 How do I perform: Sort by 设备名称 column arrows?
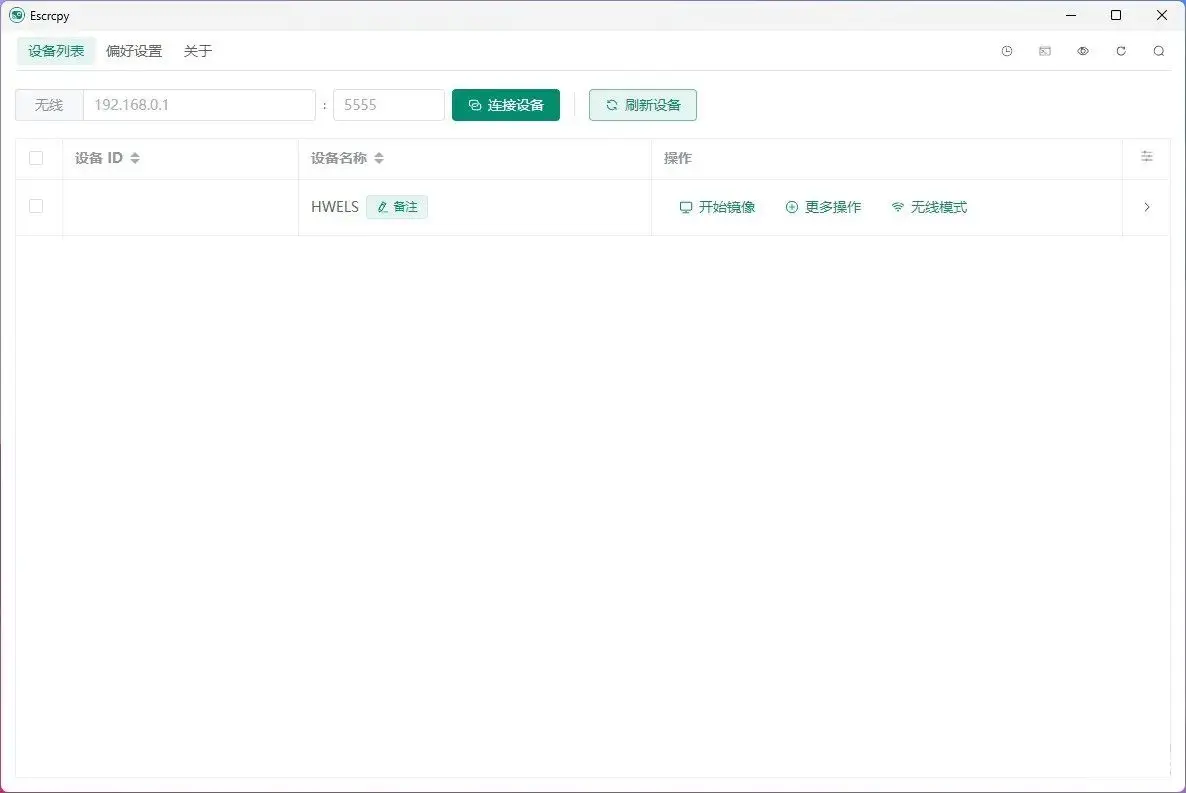(379, 158)
